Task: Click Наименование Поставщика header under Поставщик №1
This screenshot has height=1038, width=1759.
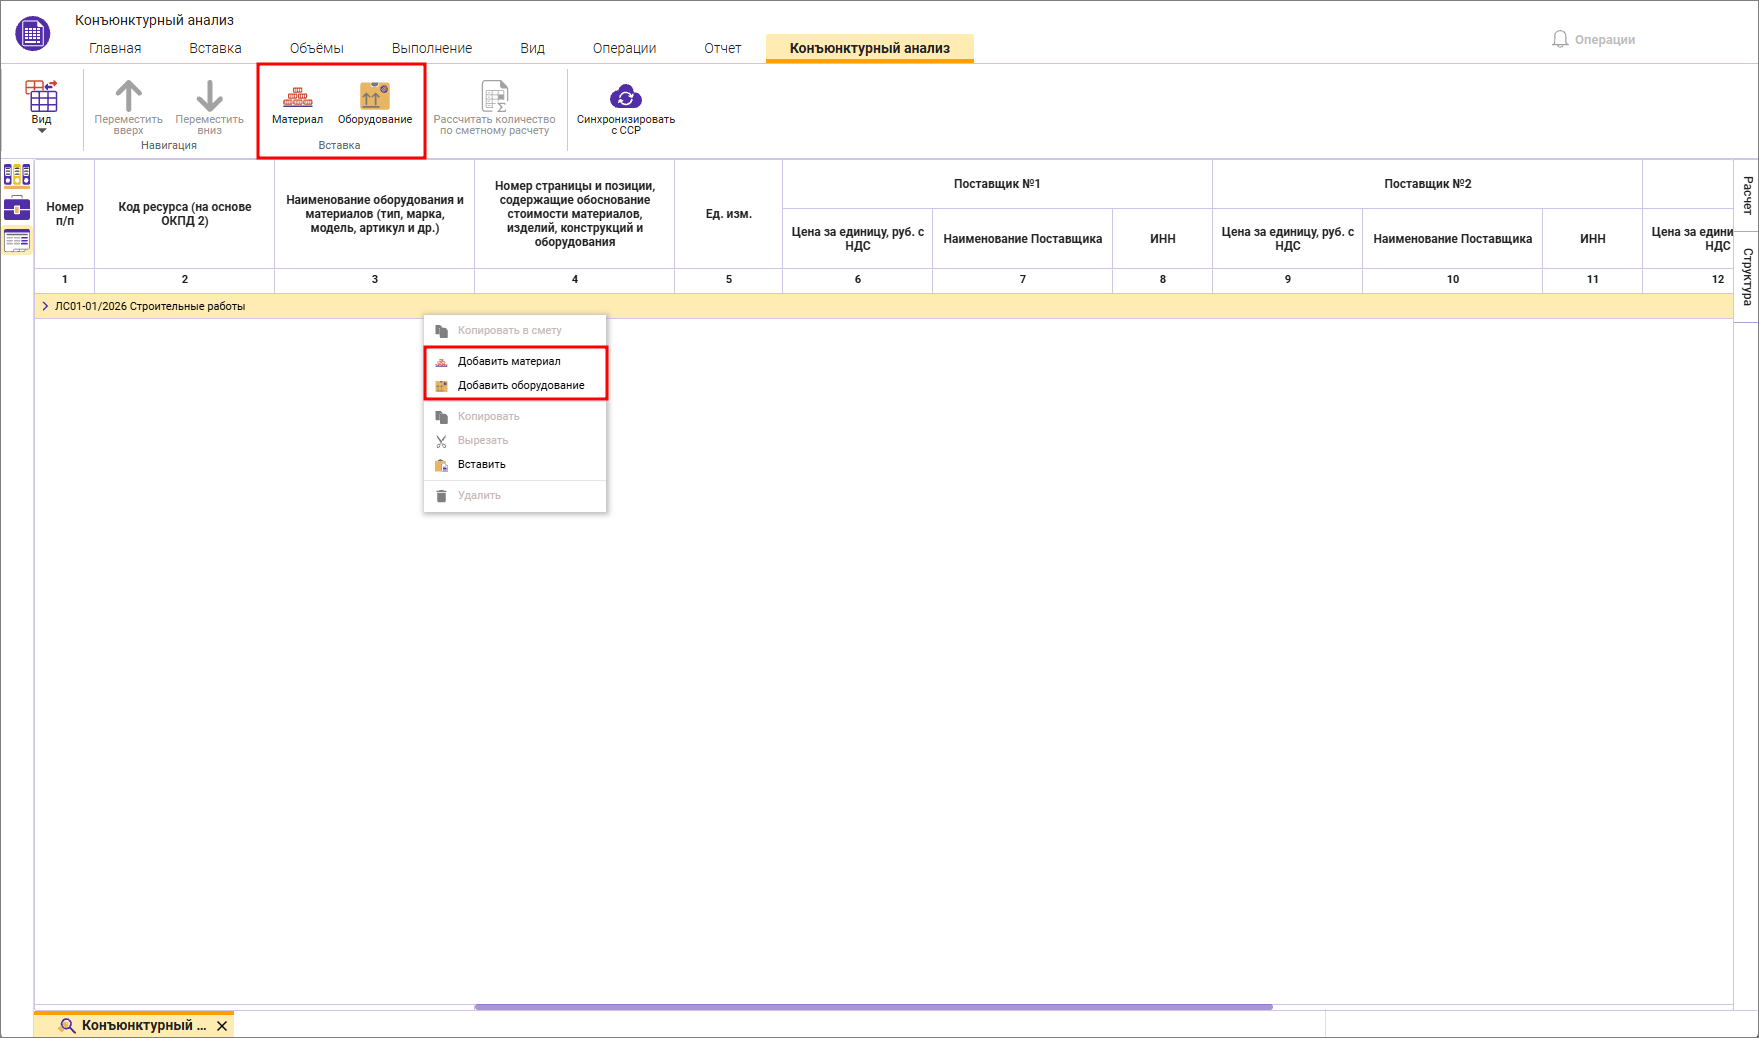Action: tap(1023, 239)
